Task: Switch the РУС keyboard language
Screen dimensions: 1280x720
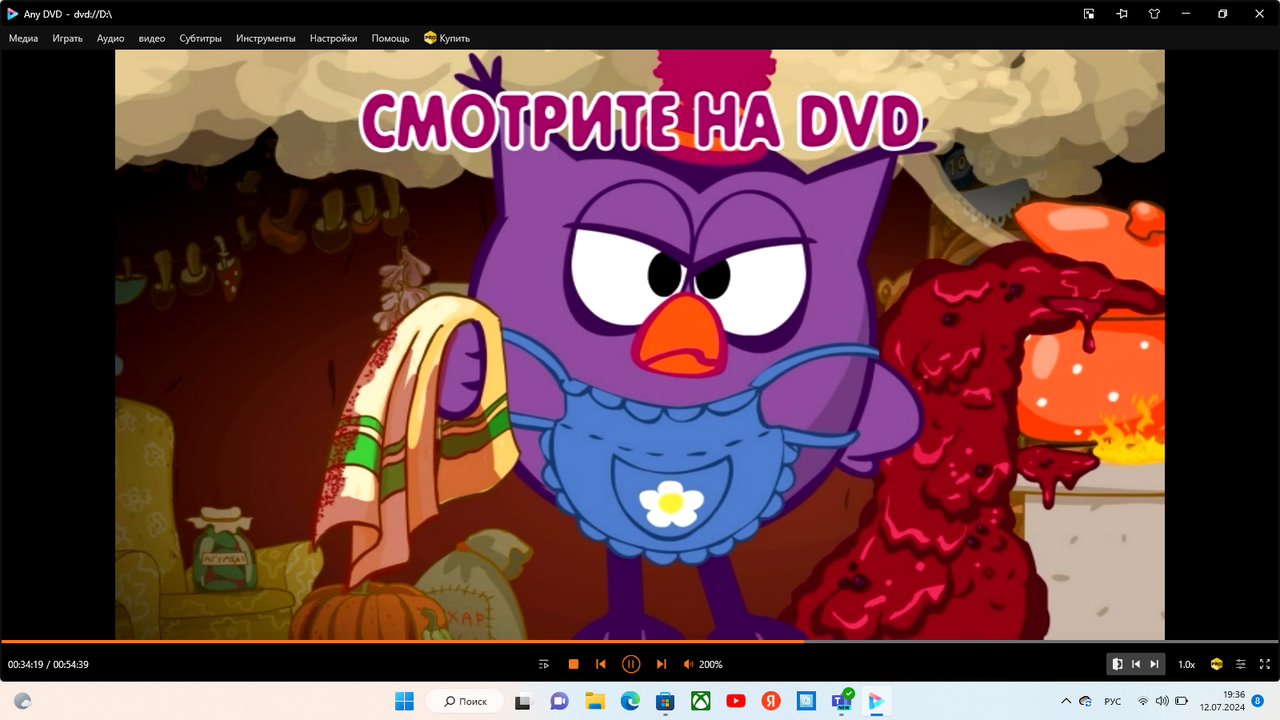Action: click(1112, 701)
